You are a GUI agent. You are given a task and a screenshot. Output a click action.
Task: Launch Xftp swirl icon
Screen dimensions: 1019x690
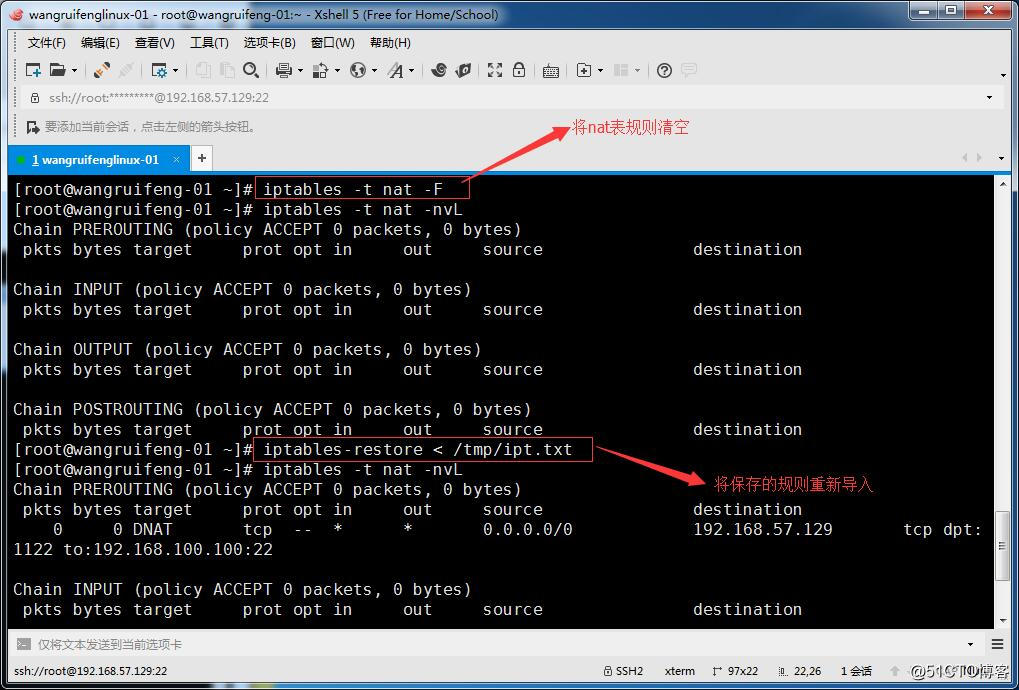pyautogui.click(x=439, y=70)
